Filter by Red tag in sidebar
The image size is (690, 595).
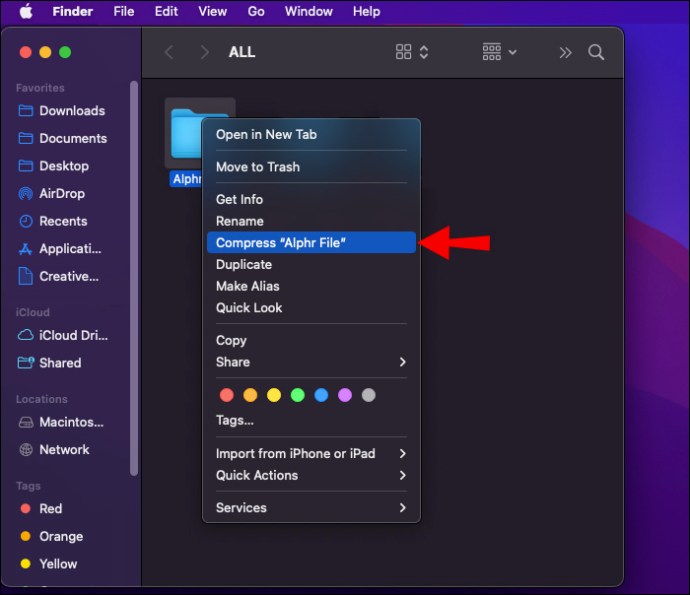click(41, 509)
